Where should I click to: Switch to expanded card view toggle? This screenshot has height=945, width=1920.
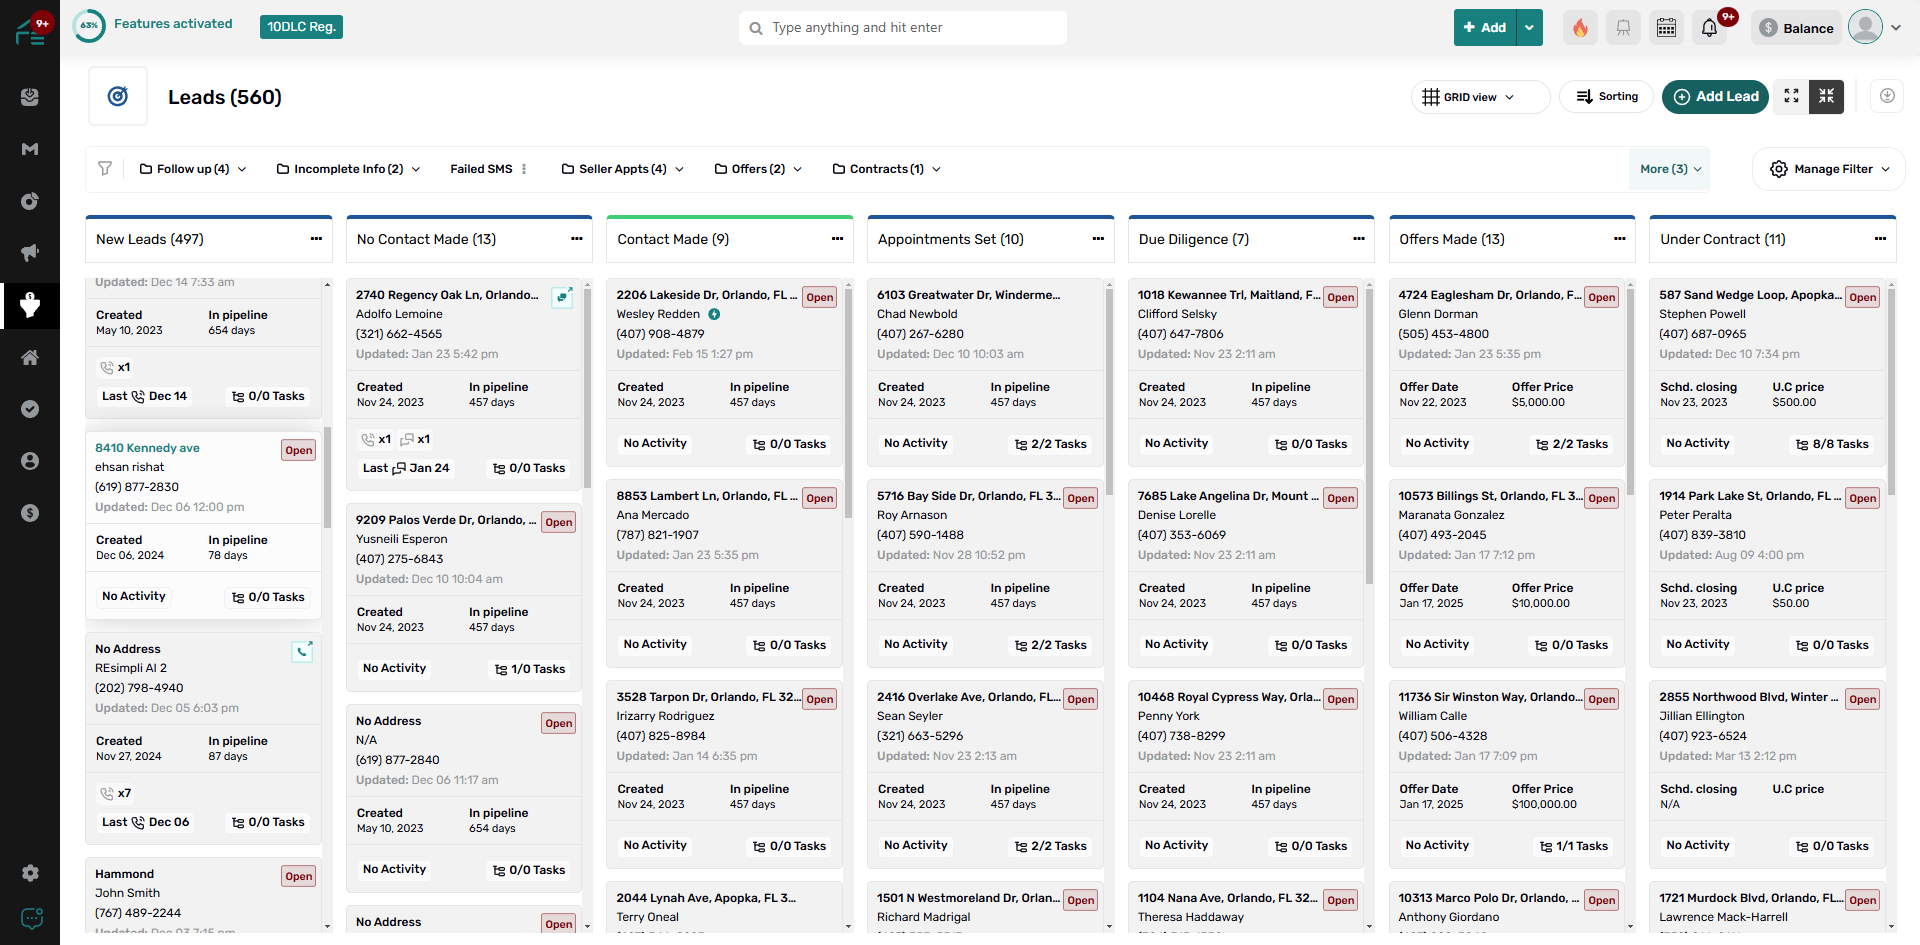pos(1791,96)
